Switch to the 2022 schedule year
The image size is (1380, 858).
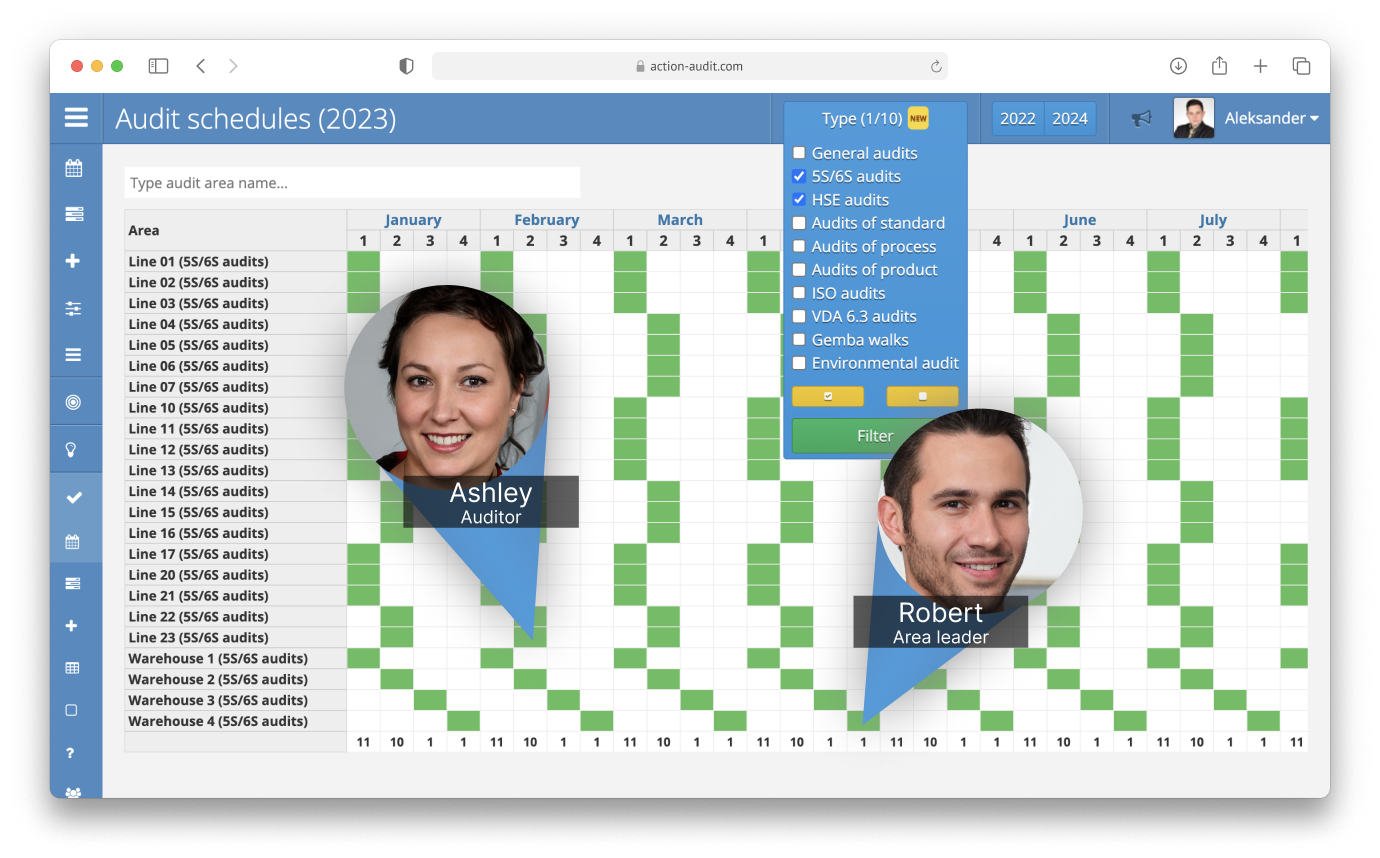[1018, 118]
